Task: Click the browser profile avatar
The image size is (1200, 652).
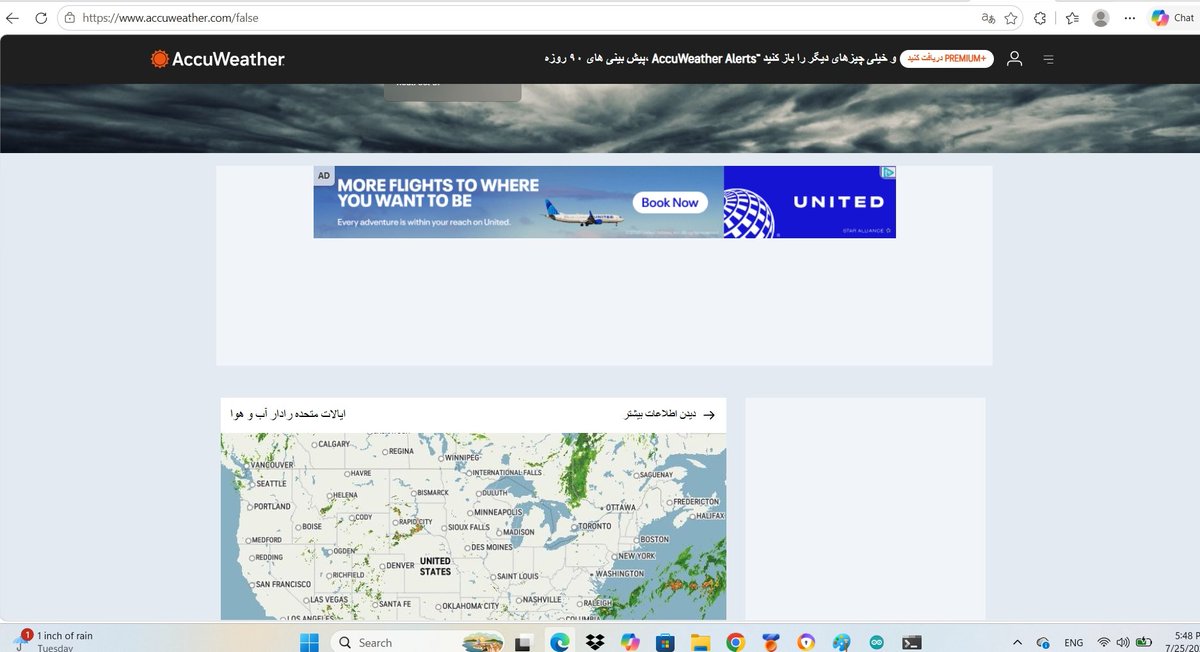Action: click(1100, 18)
